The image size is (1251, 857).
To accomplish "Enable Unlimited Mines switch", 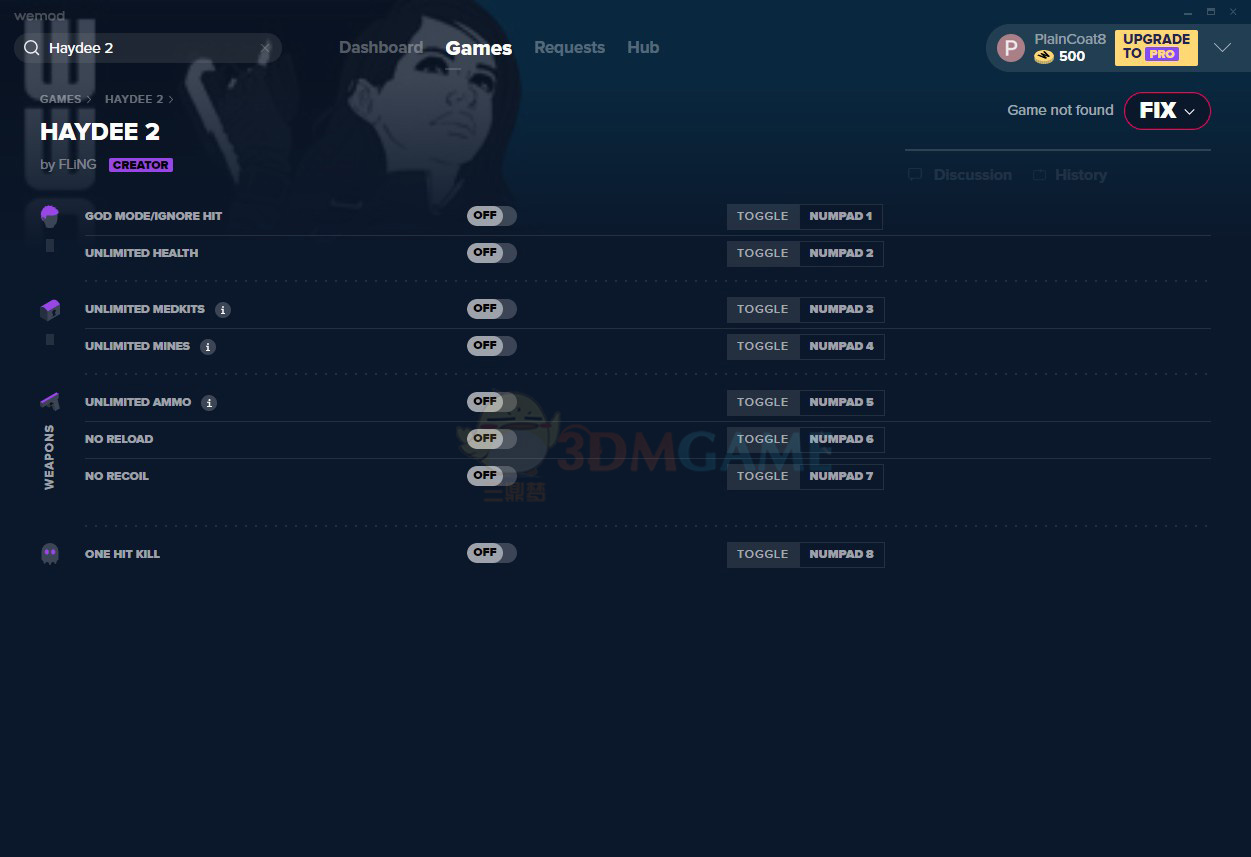I will 492,346.
